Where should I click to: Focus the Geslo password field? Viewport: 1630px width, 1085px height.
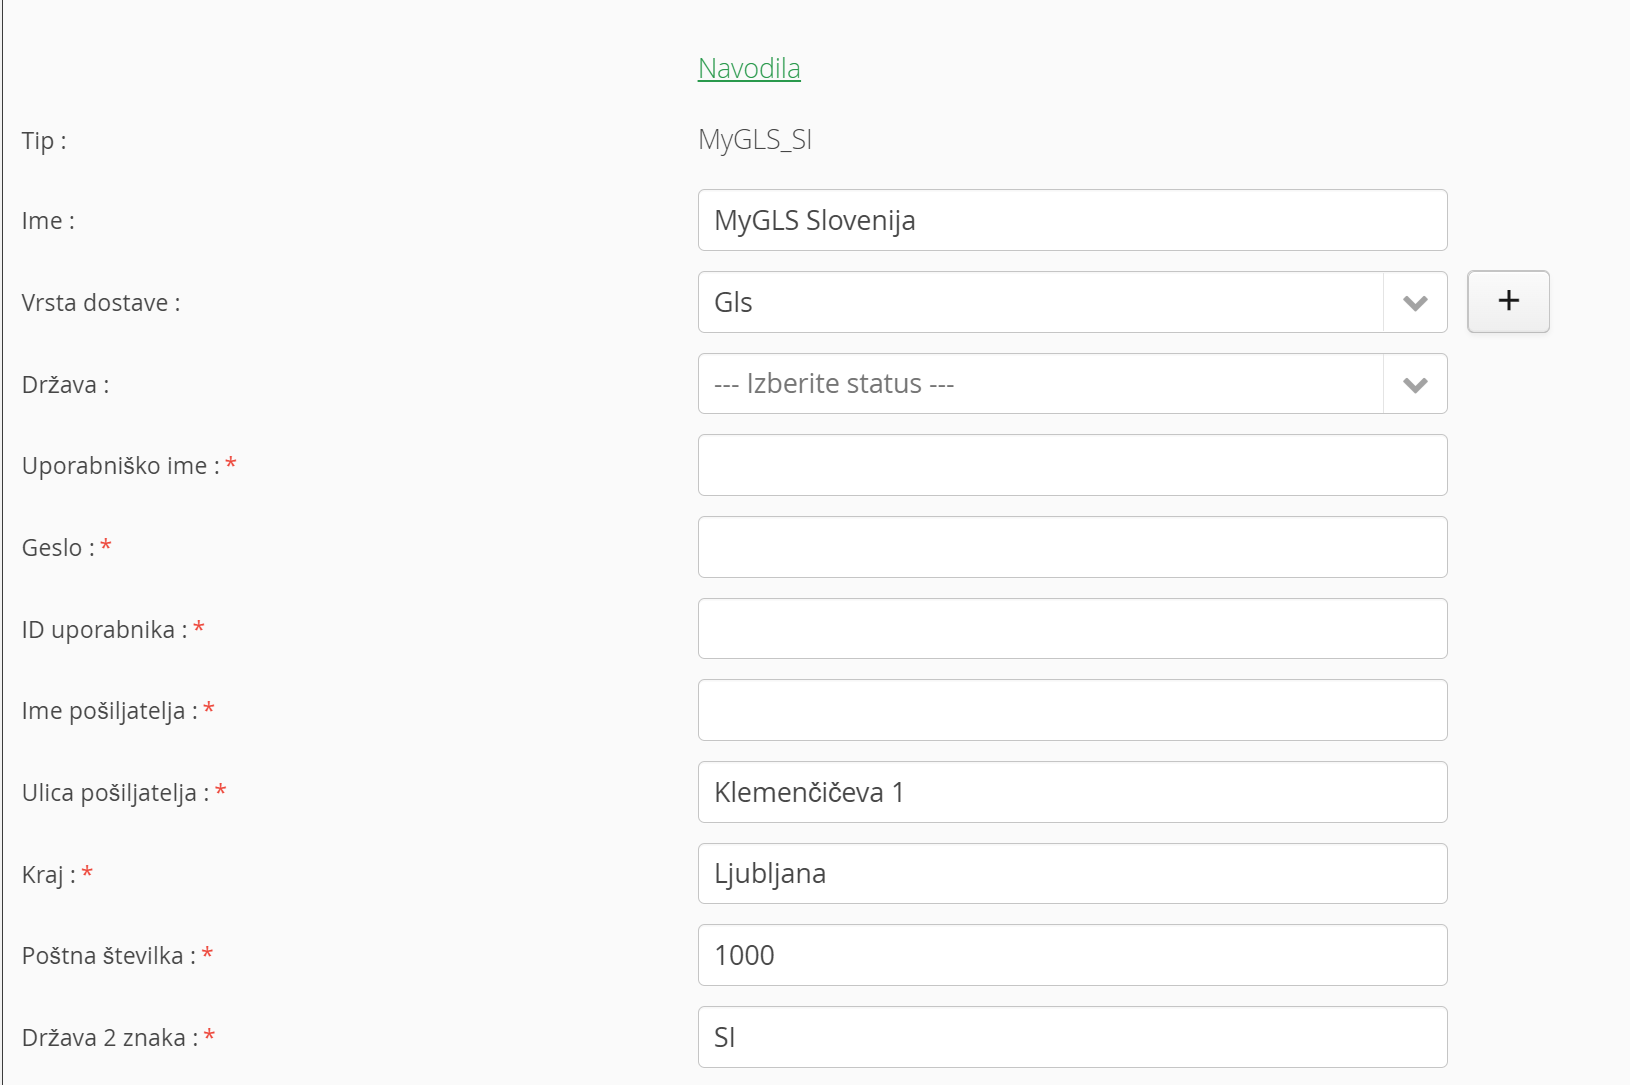click(1072, 547)
